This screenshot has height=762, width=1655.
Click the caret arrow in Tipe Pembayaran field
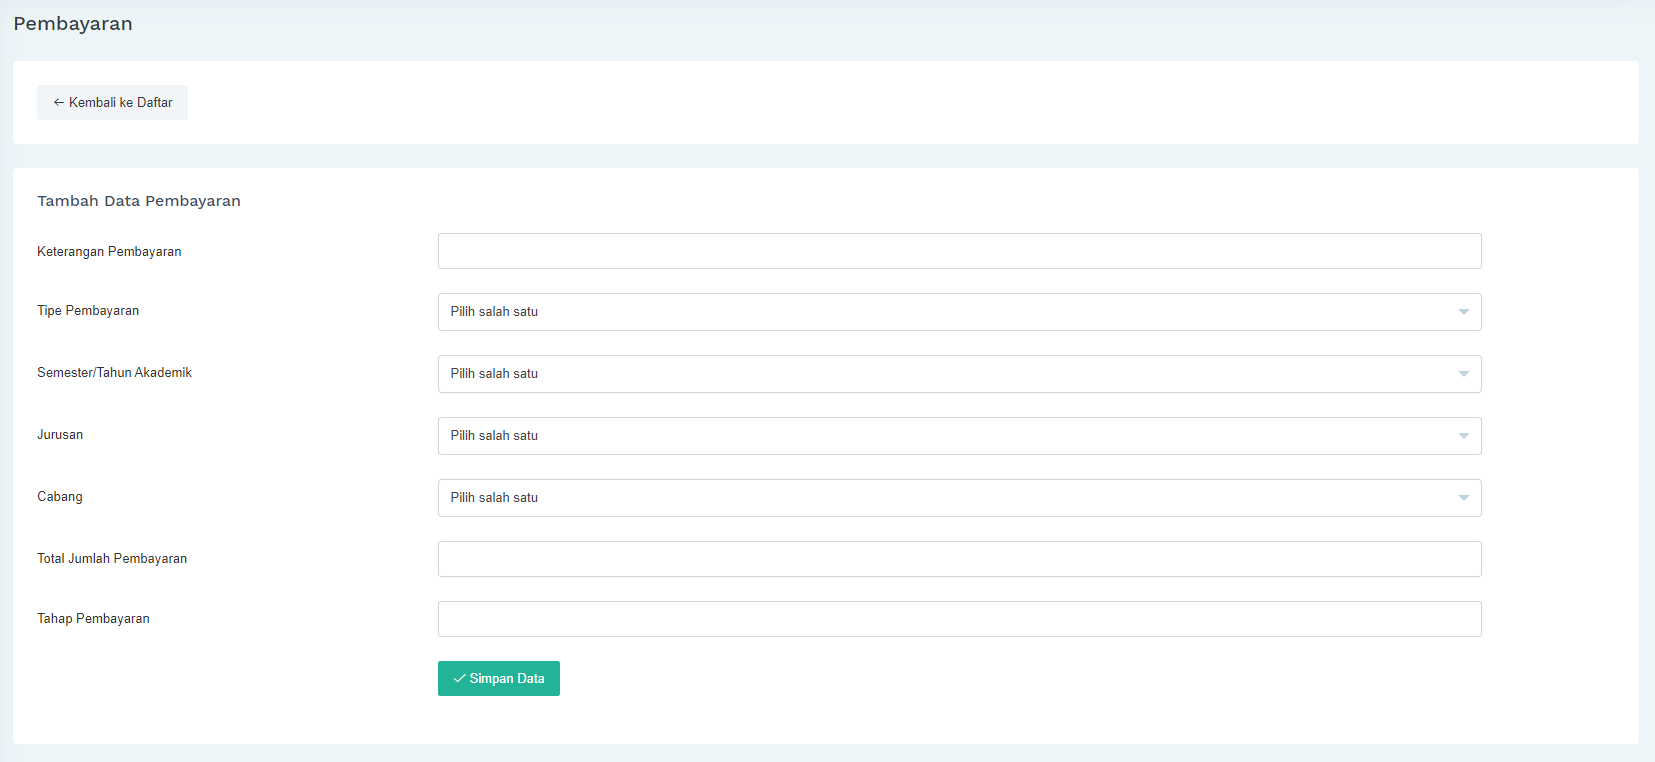point(1463,312)
